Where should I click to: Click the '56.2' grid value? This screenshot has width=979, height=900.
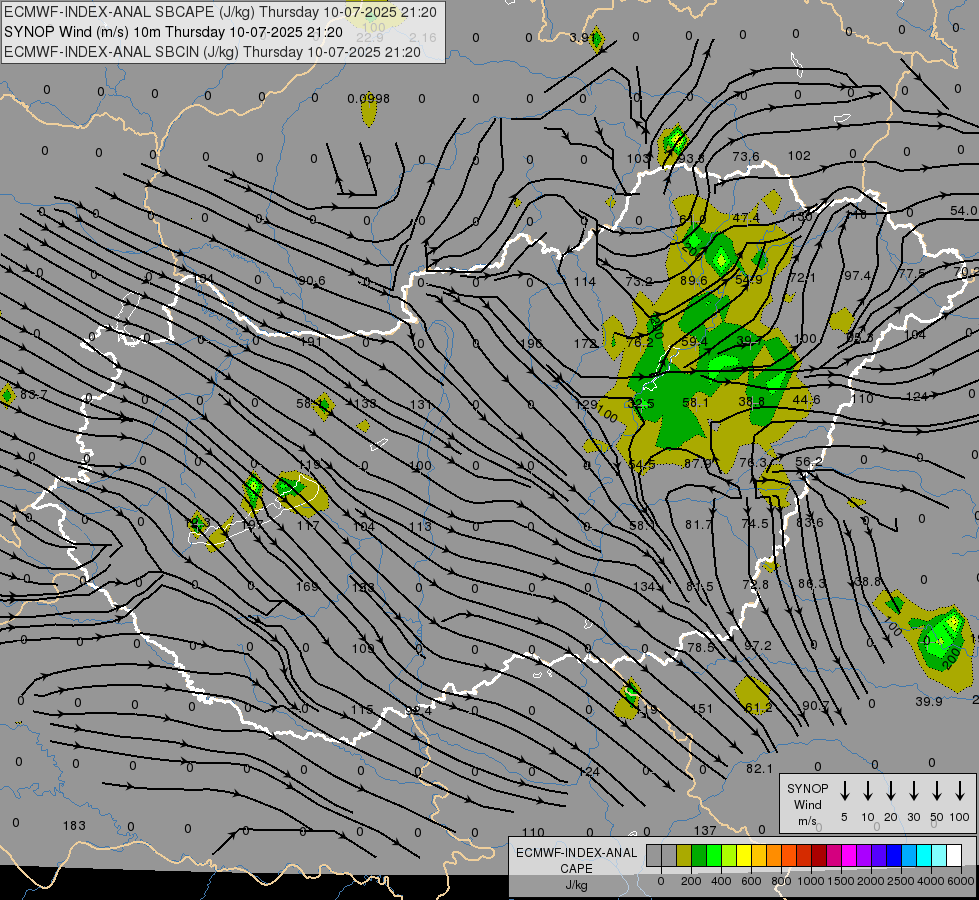point(809,462)
